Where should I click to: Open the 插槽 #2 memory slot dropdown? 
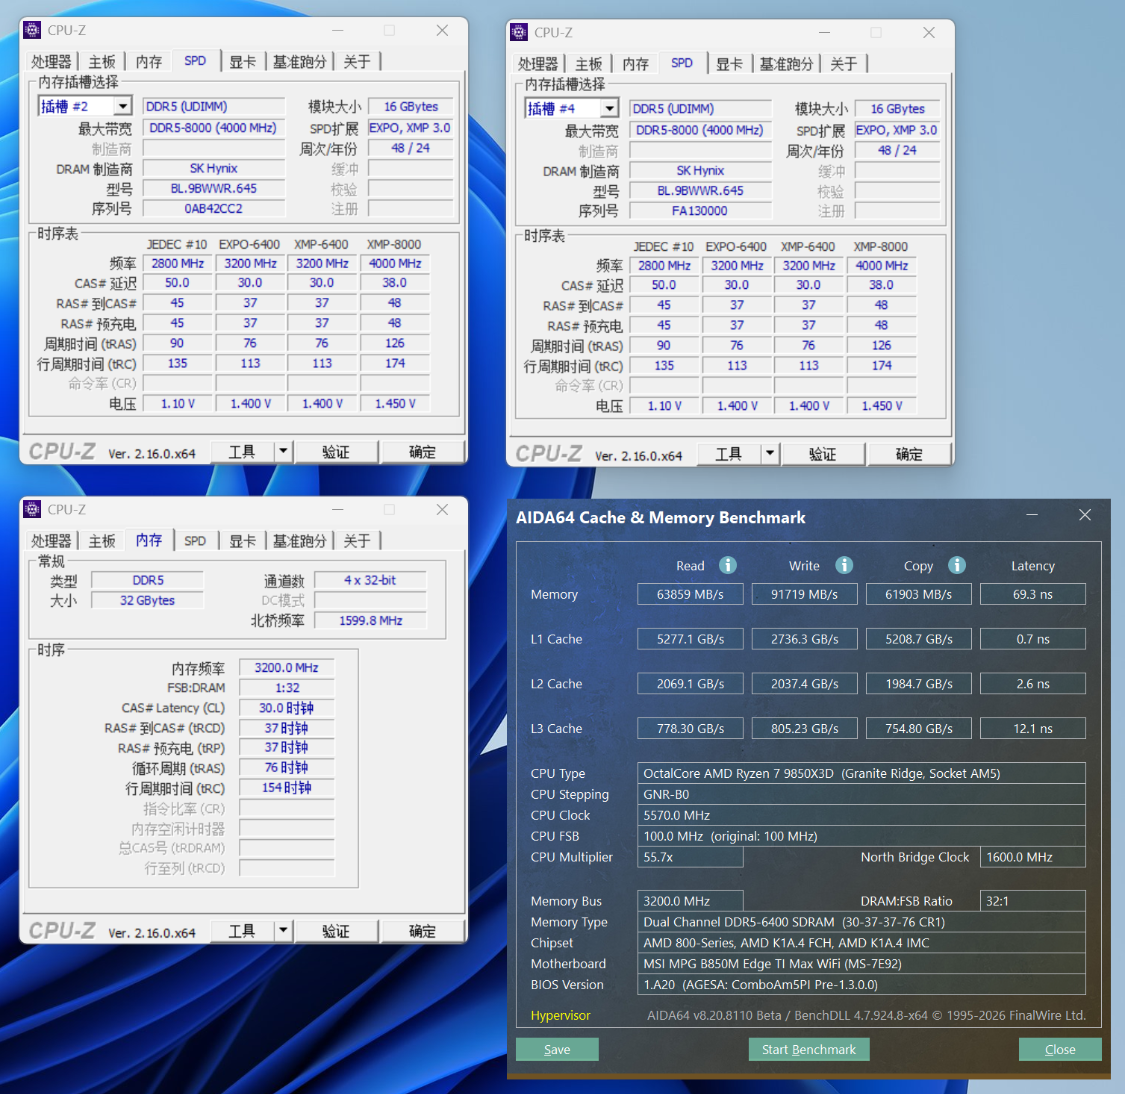(x=123, y=106)
